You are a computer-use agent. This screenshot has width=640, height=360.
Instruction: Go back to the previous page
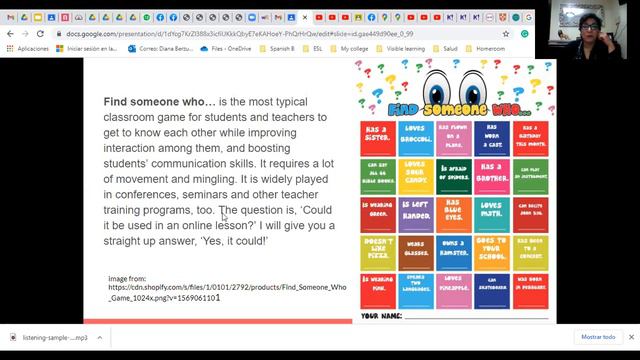[10, 34]
